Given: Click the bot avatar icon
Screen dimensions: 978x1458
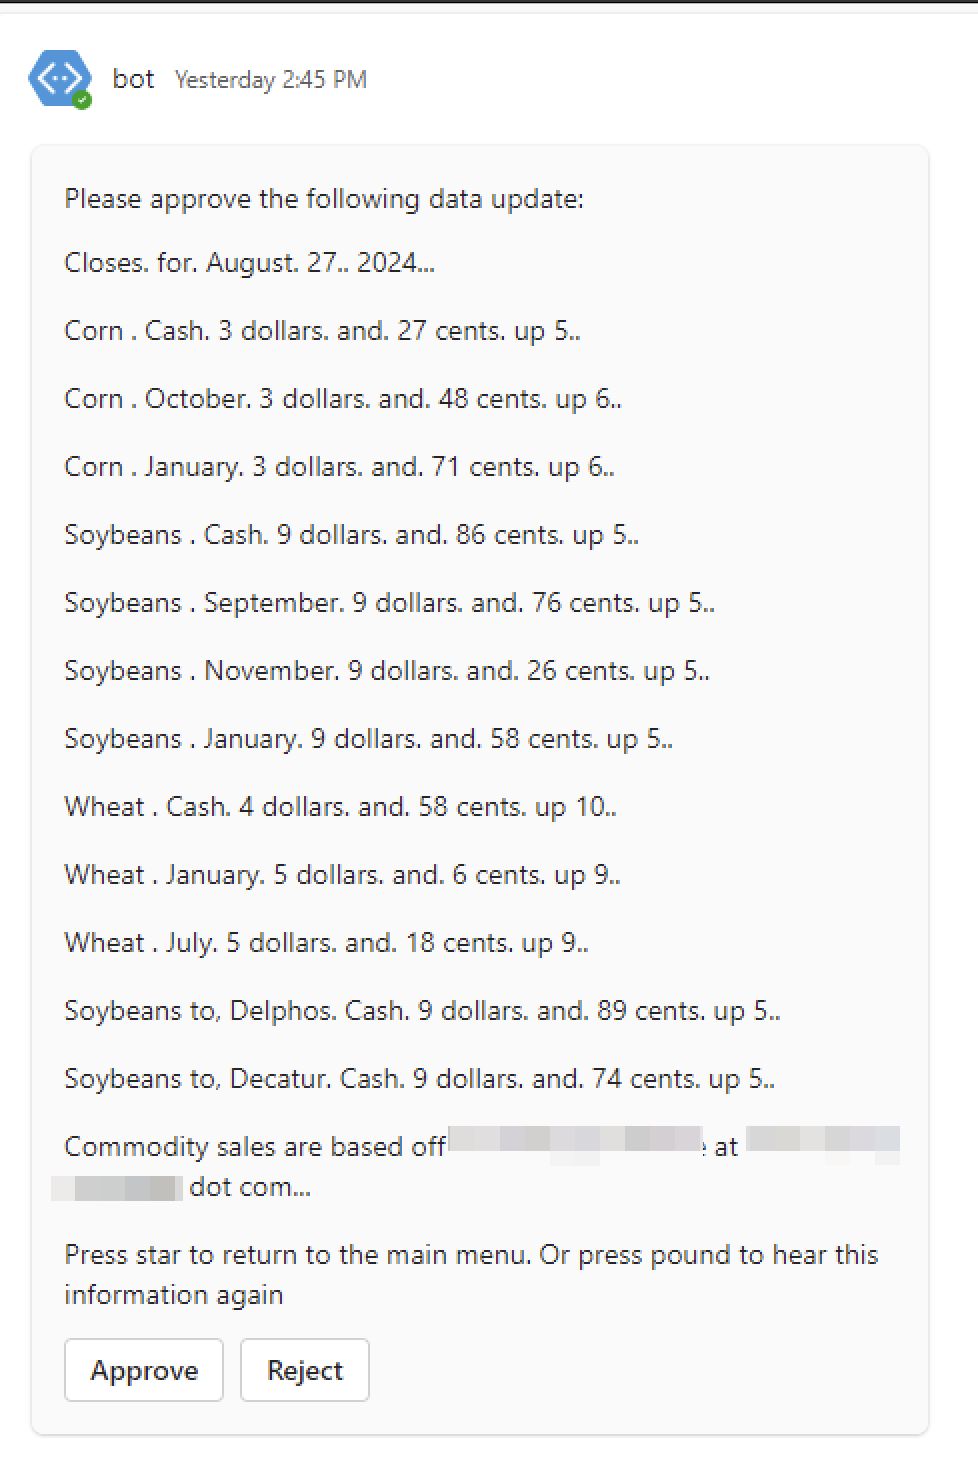Looking at the screenshot, I should (x=59, y=79).
